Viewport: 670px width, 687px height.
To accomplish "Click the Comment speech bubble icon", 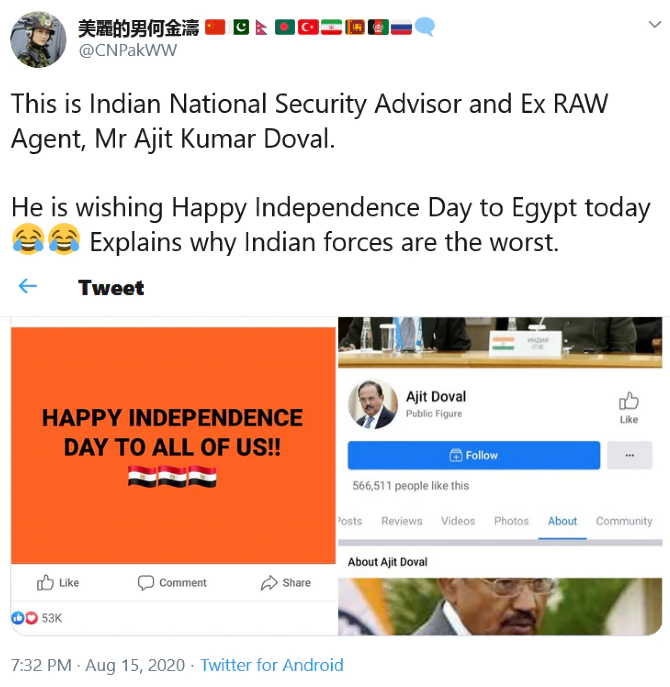I will point(145,583).
